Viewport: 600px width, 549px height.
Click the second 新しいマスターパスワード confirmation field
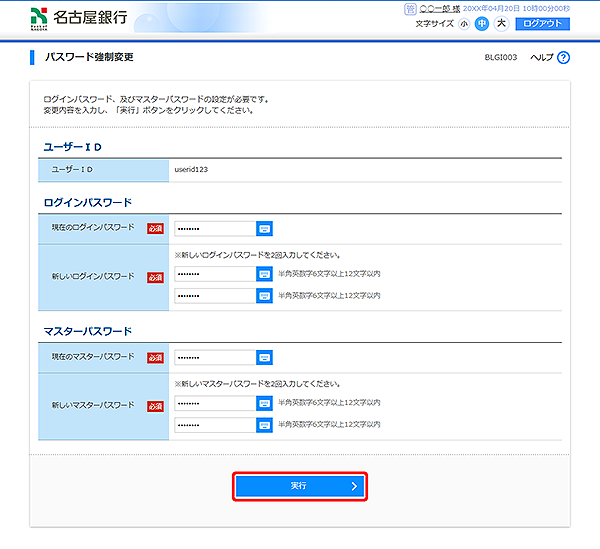[213, 424]
